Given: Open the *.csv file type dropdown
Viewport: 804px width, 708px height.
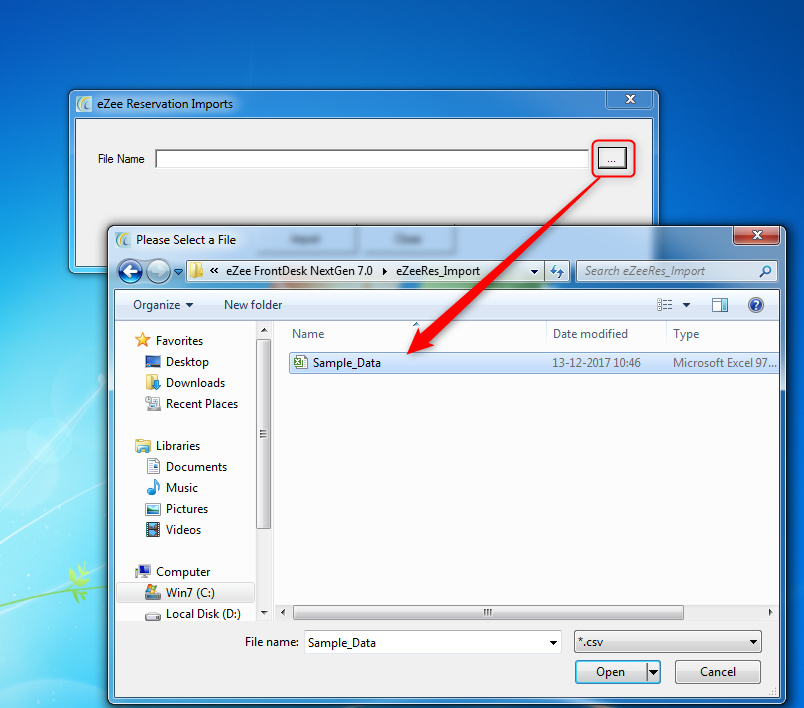Looking at the screenshot, I should (x=668, y=642).
